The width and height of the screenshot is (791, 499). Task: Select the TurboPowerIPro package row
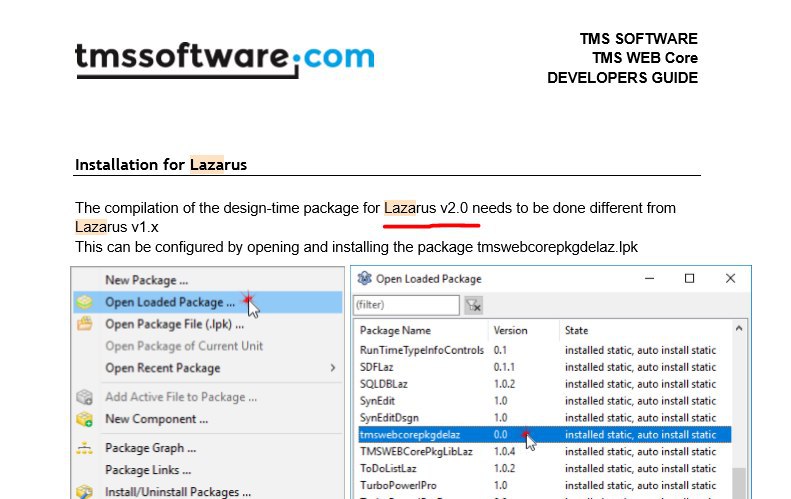pyautogui.click(x=544, y=485)
